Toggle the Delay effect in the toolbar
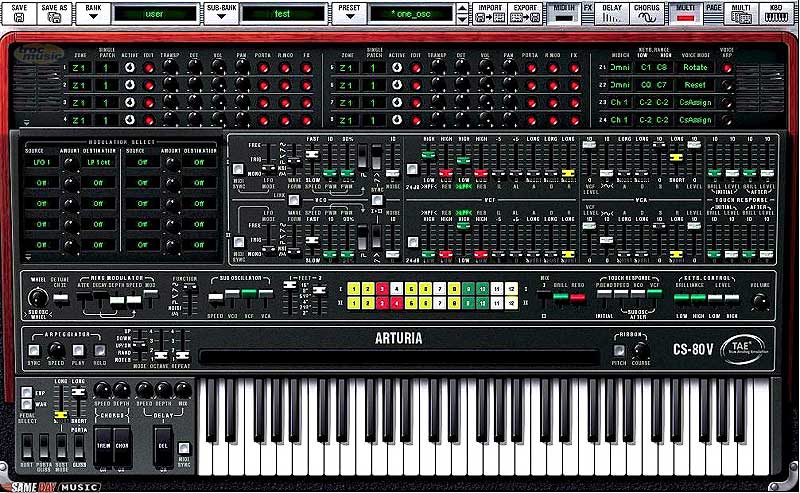800x493 pixels. 612,14
